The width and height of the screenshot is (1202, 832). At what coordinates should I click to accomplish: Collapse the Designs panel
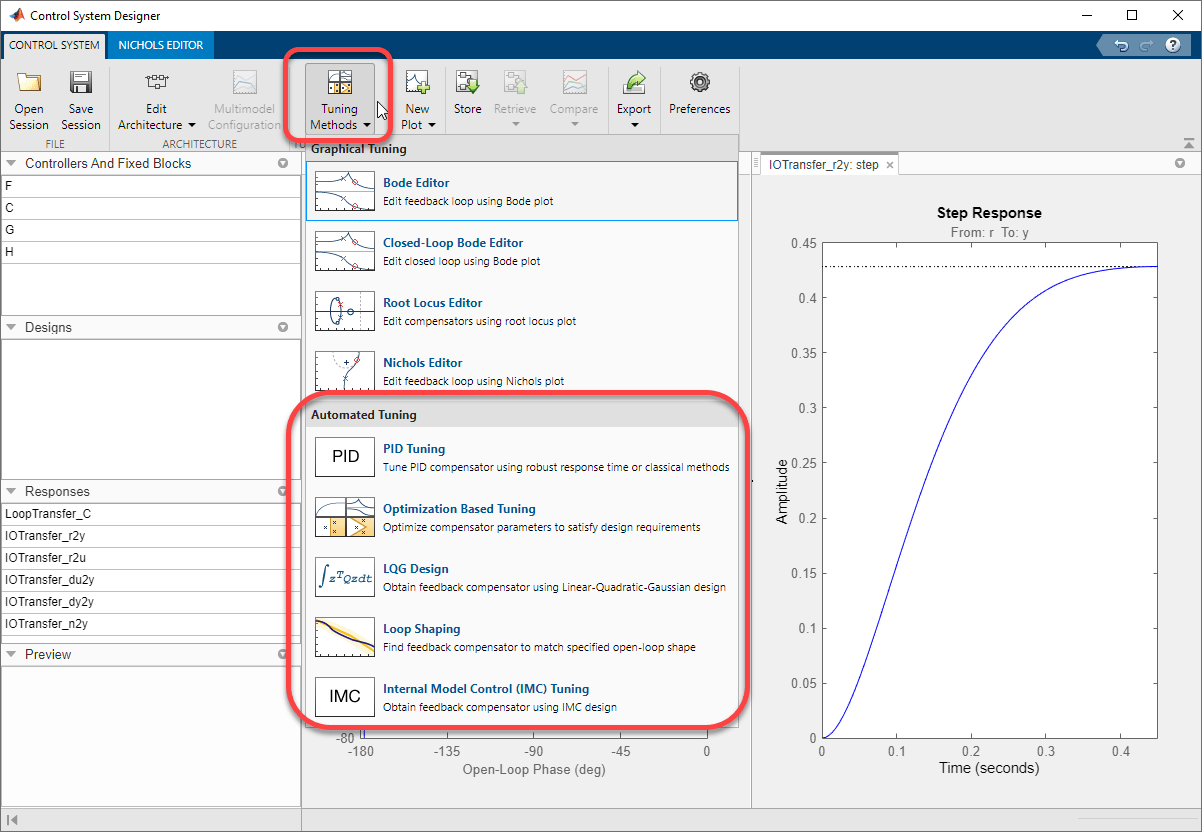click(11, 327)
